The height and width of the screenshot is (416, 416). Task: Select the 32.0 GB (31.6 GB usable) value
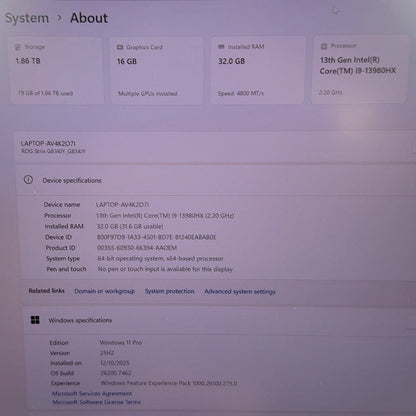130,226
